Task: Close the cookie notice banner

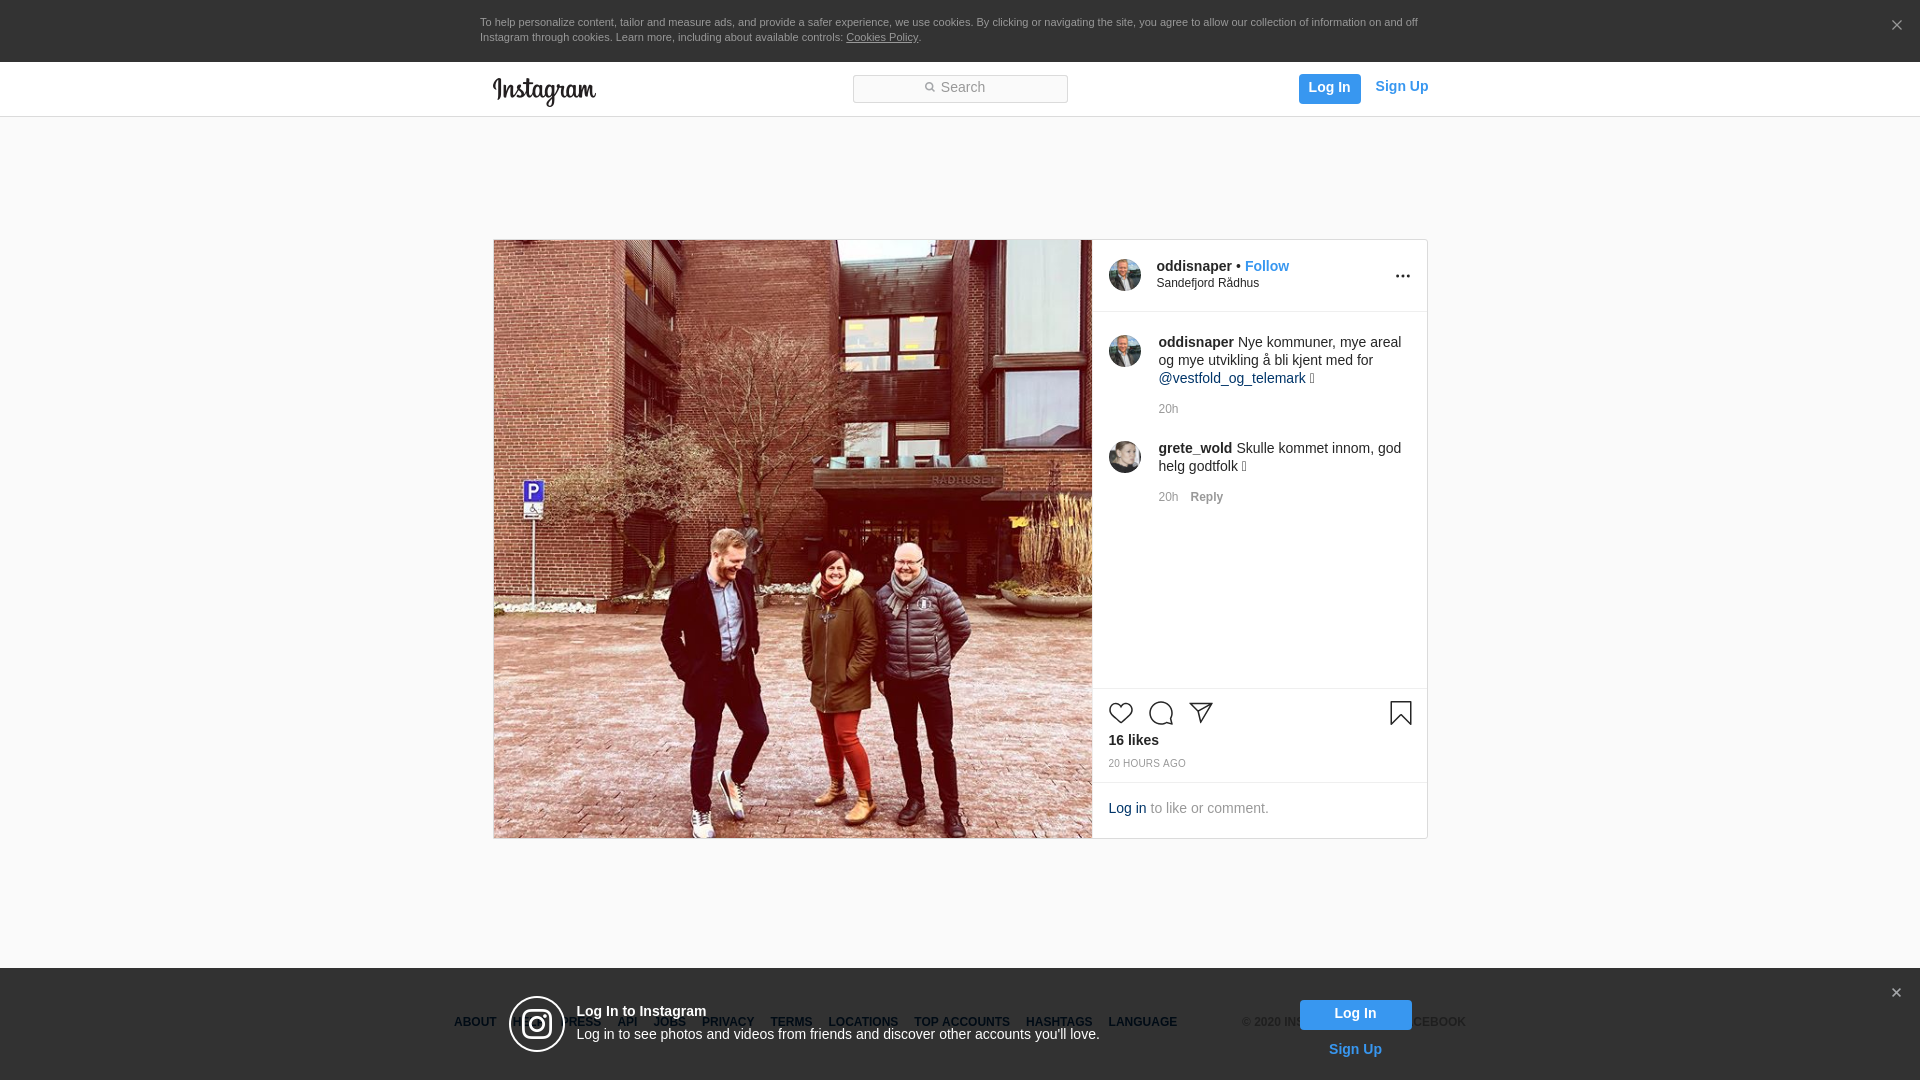Action: point(1896,26)
